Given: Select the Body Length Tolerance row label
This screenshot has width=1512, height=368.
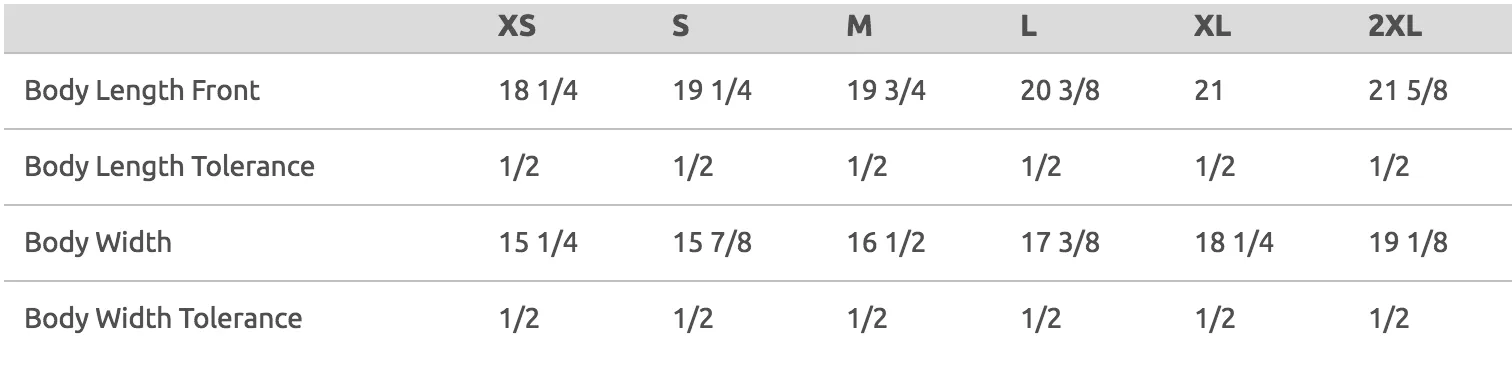Looking at the screenshot, I should pos(169,166).
